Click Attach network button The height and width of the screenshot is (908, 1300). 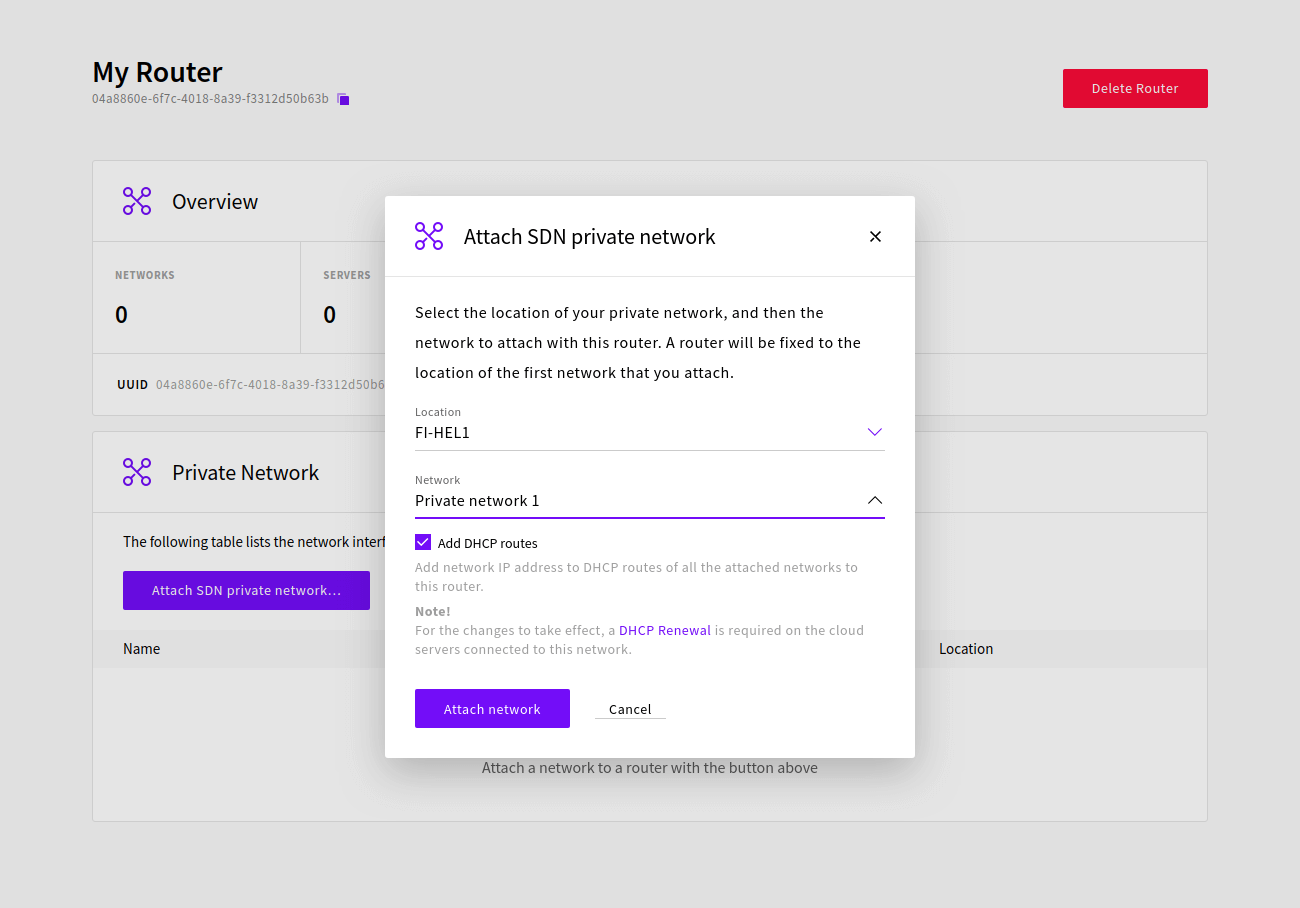click(x=492, y=709)
